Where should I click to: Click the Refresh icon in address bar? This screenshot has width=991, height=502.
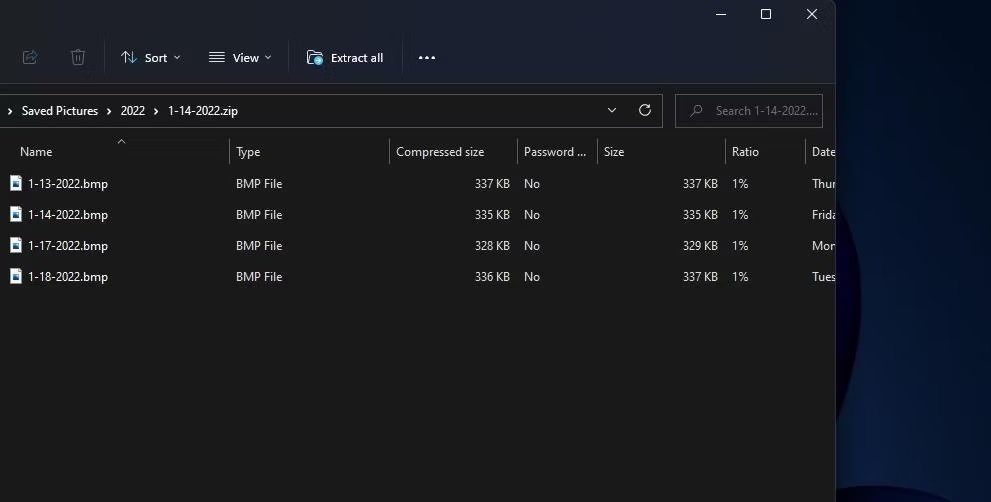pos(645,110)
